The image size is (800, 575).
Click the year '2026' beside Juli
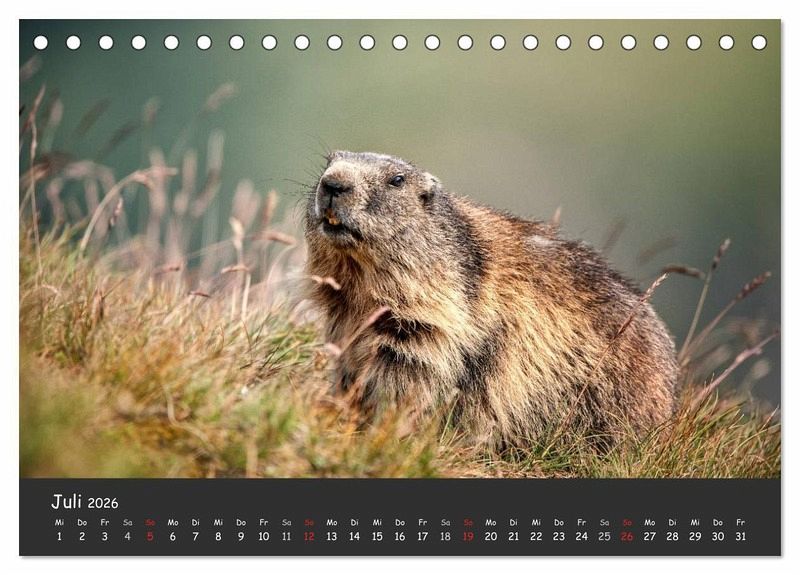click(103, 504)
